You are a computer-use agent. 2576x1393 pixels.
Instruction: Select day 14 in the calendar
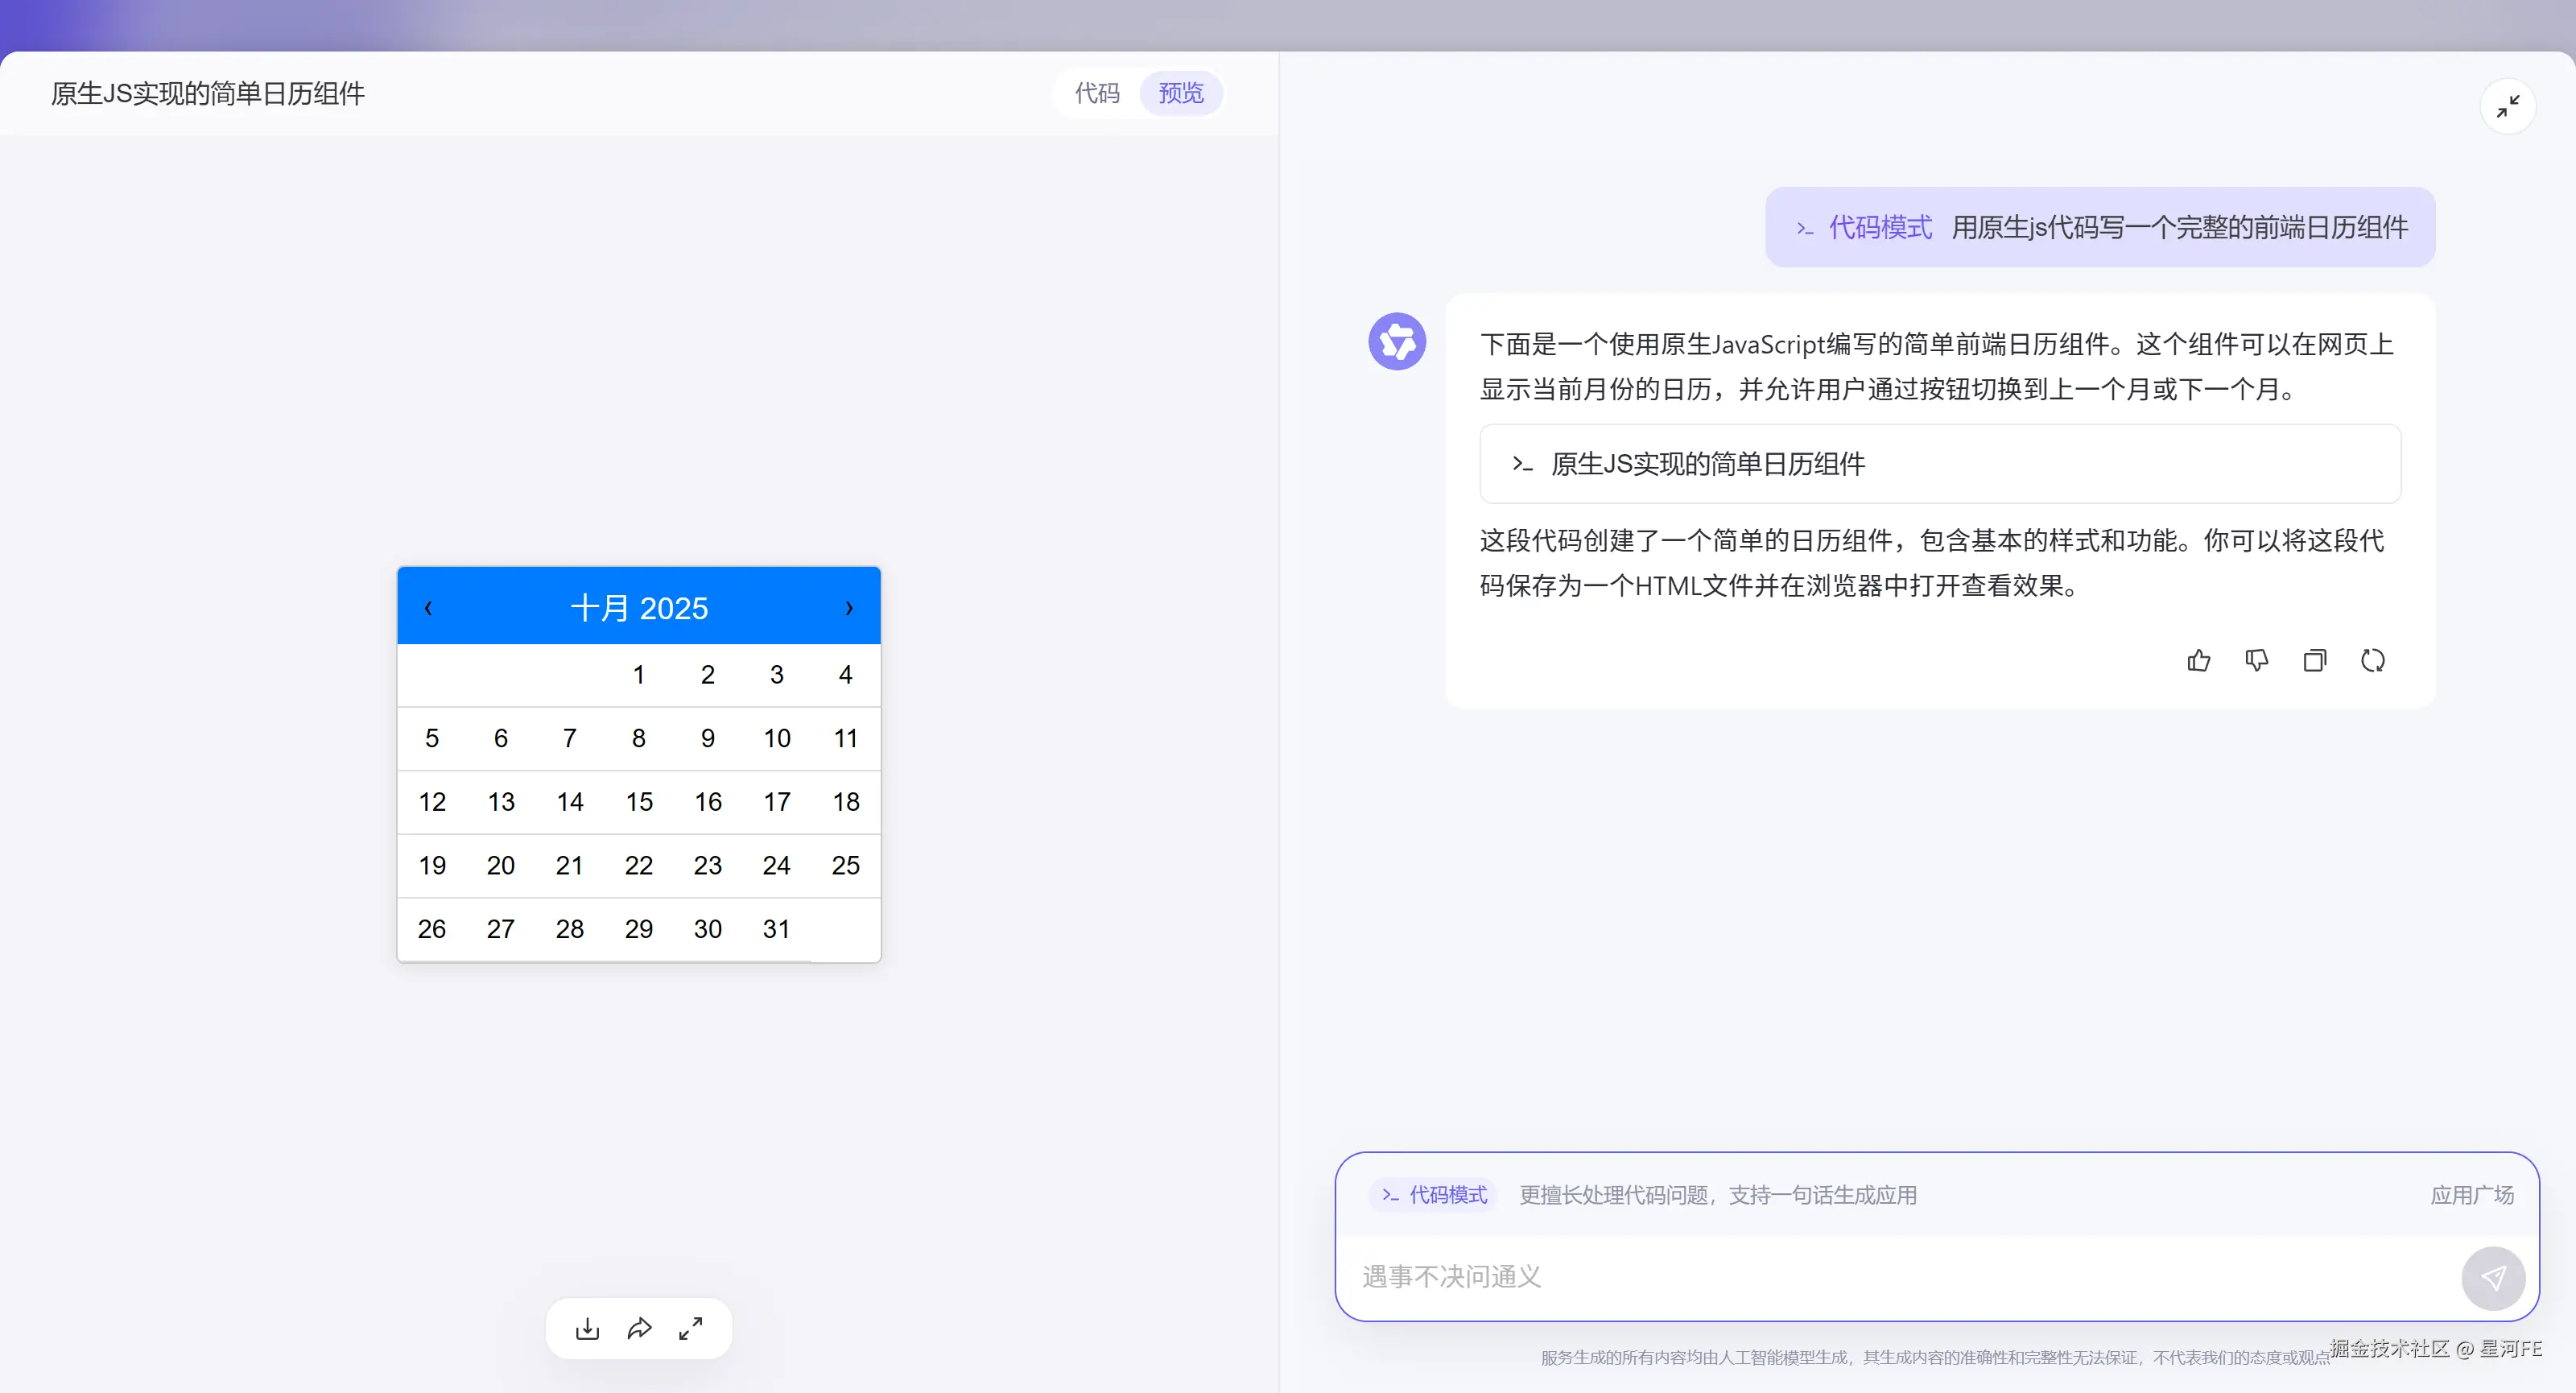[570, 802]
